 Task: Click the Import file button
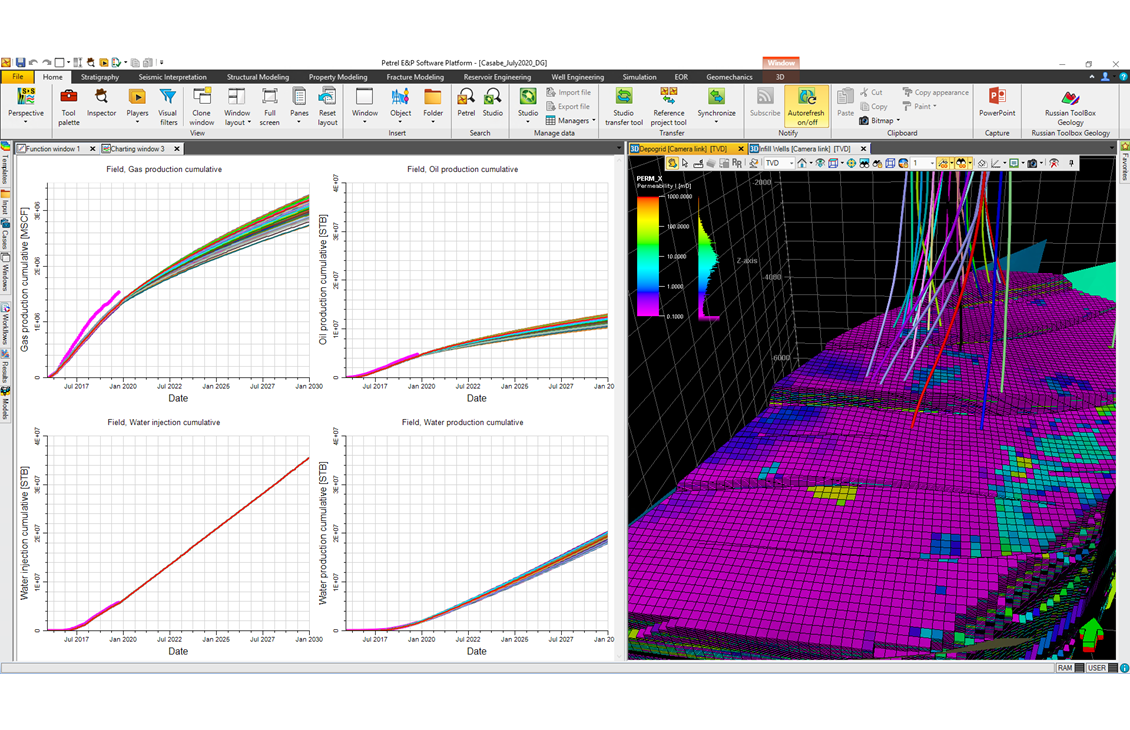point(566,91)
